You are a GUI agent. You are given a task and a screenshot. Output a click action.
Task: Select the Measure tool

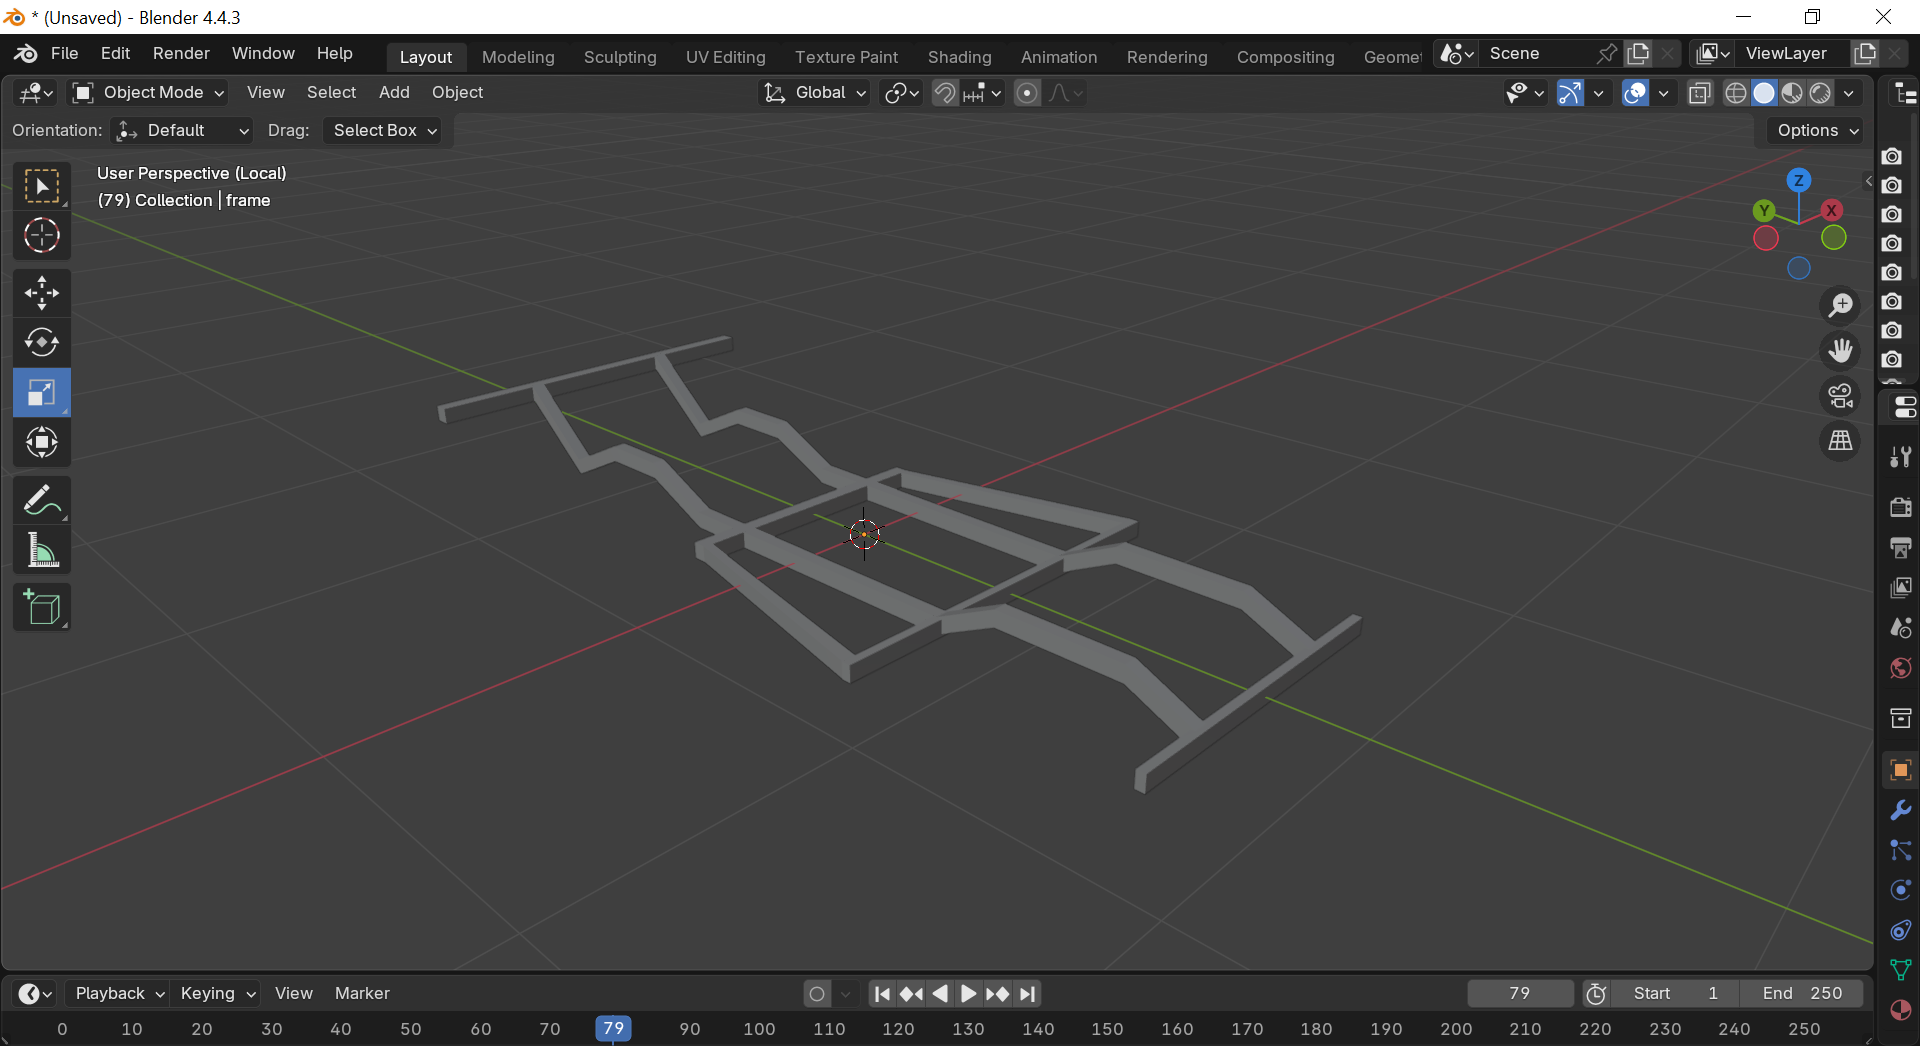click(41, 550)
